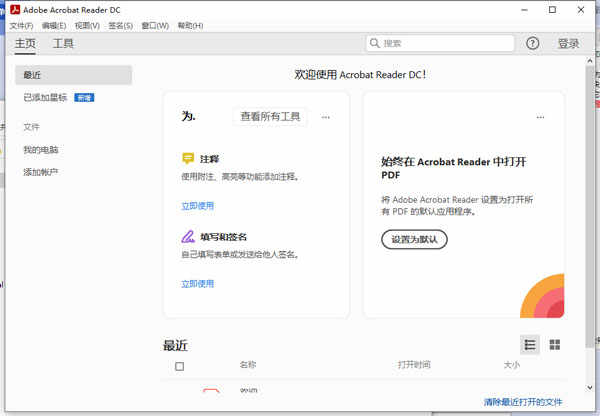Select 添加帐户 in the sidebar
Image resolution: width=600 pixels, height=416 pixels.
pos(41,172)
